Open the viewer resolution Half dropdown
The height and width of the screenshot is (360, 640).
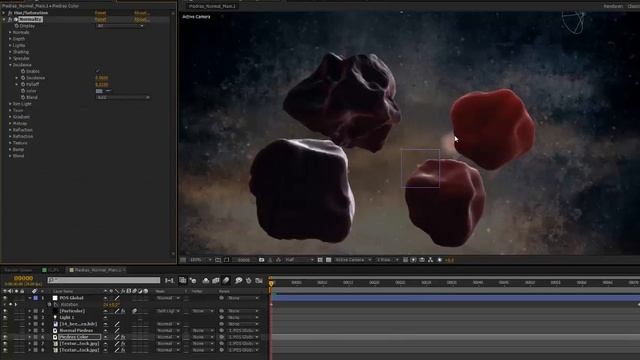tap(299, 260)
